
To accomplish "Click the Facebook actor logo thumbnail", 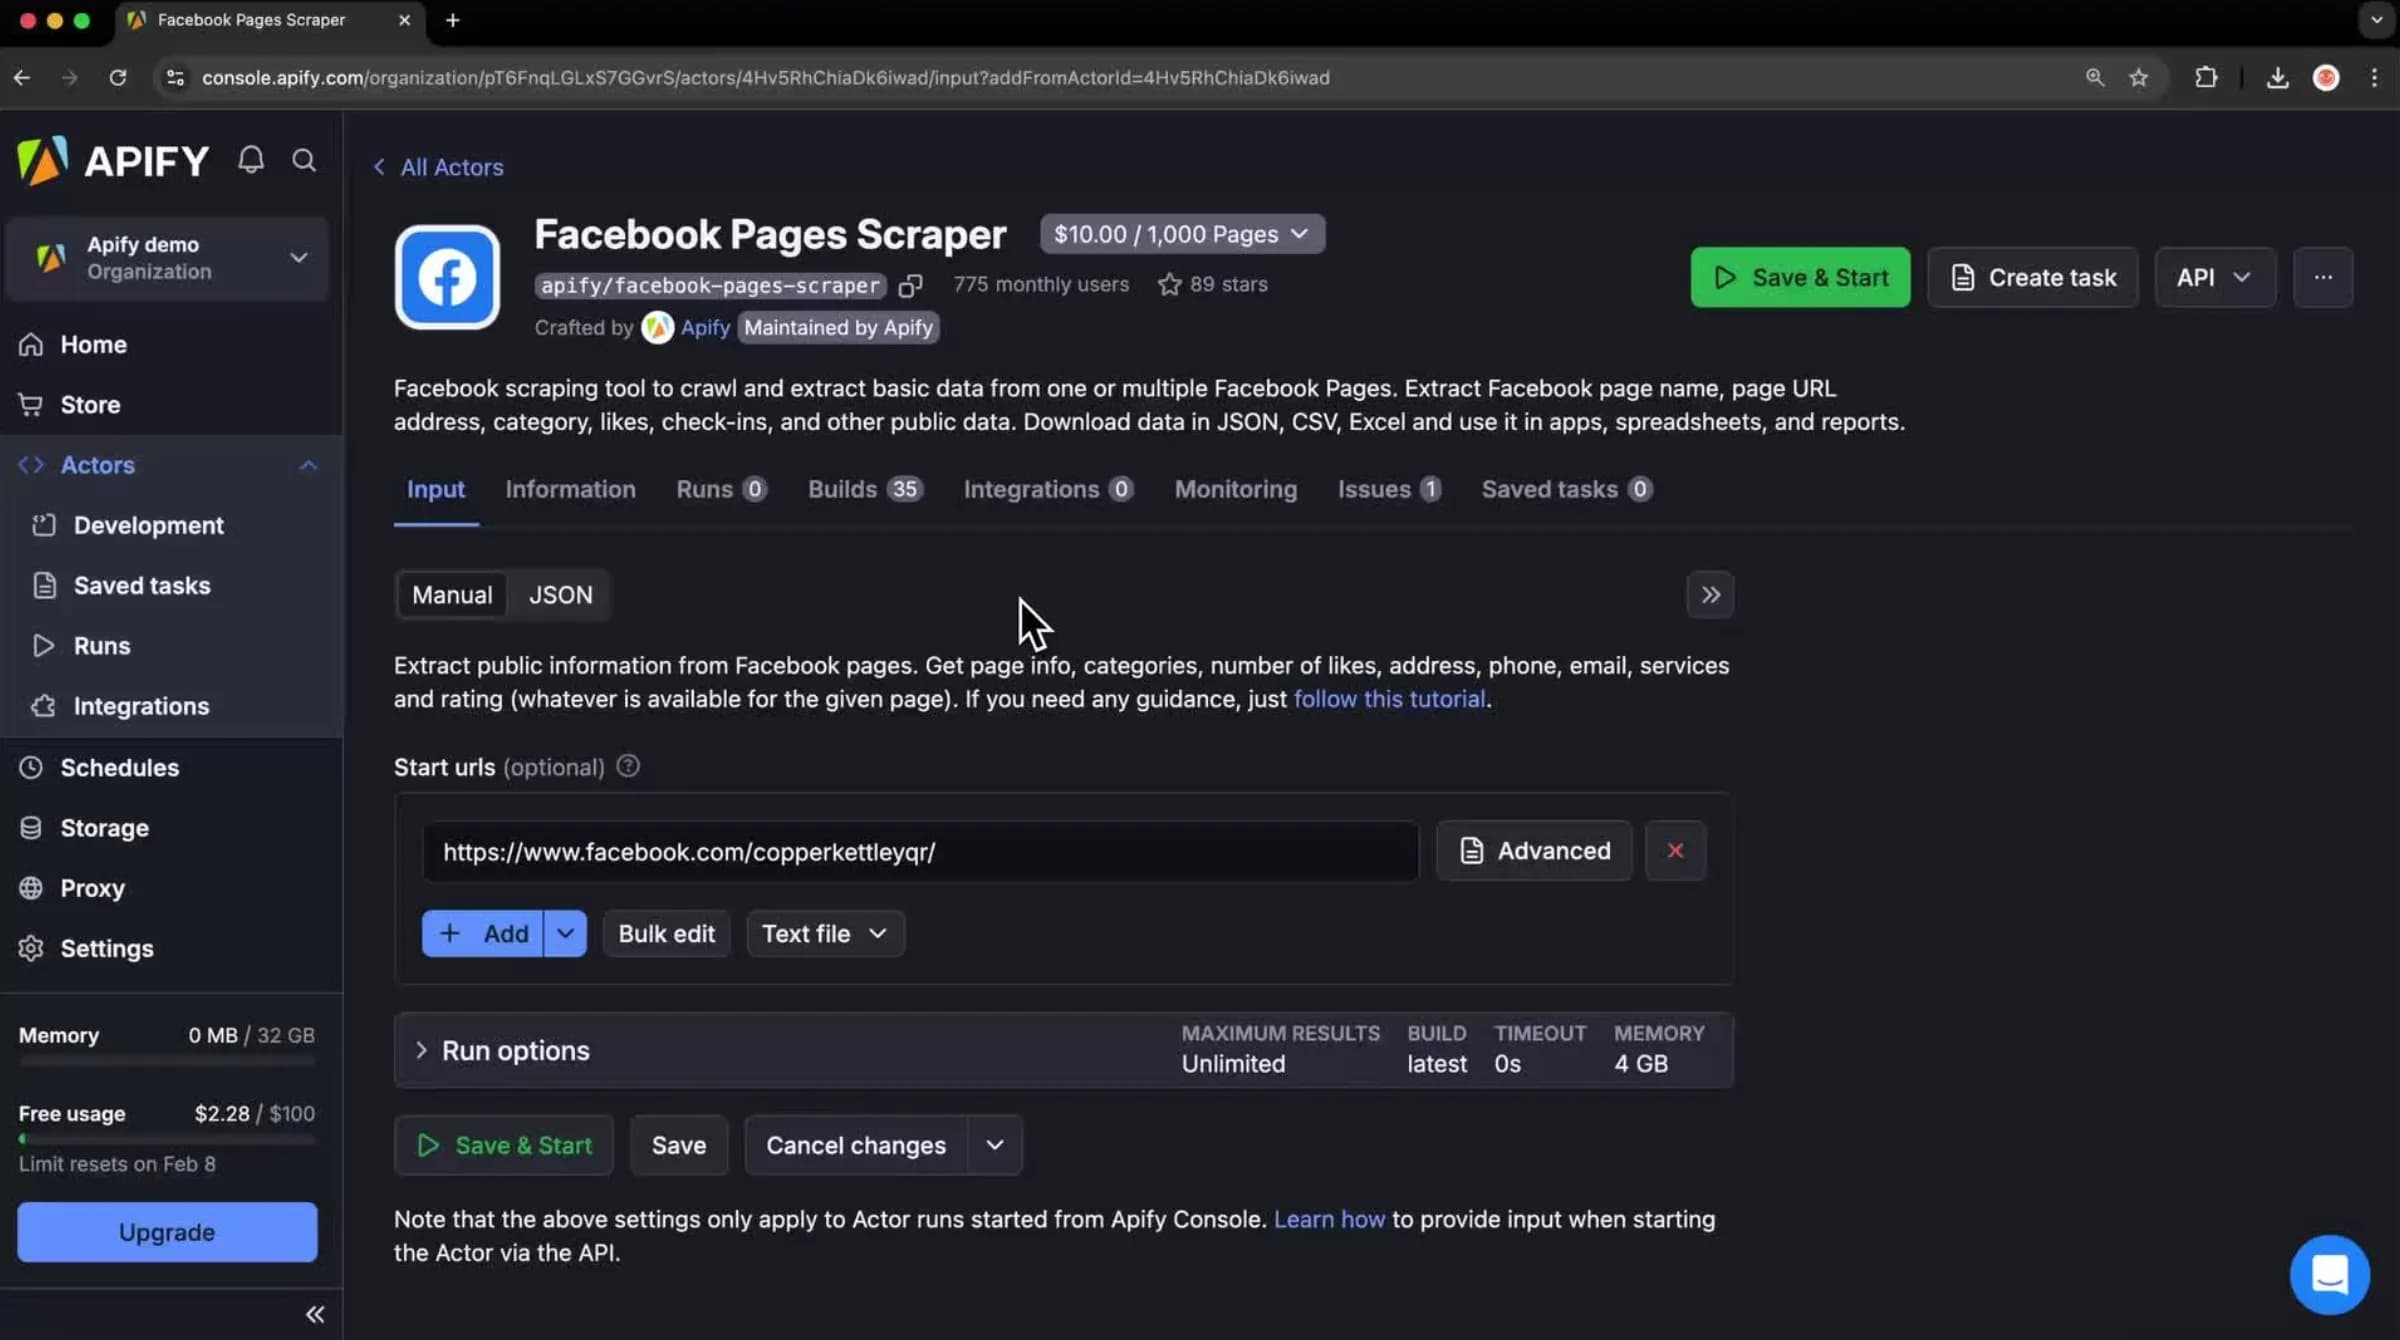I will point(447,277).
